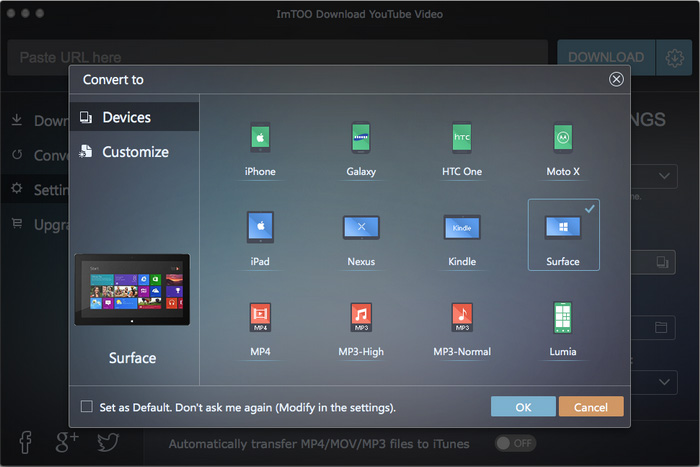700x467 pixels.
Task: Open the Twitter share icon
Action: click(108, 442)
